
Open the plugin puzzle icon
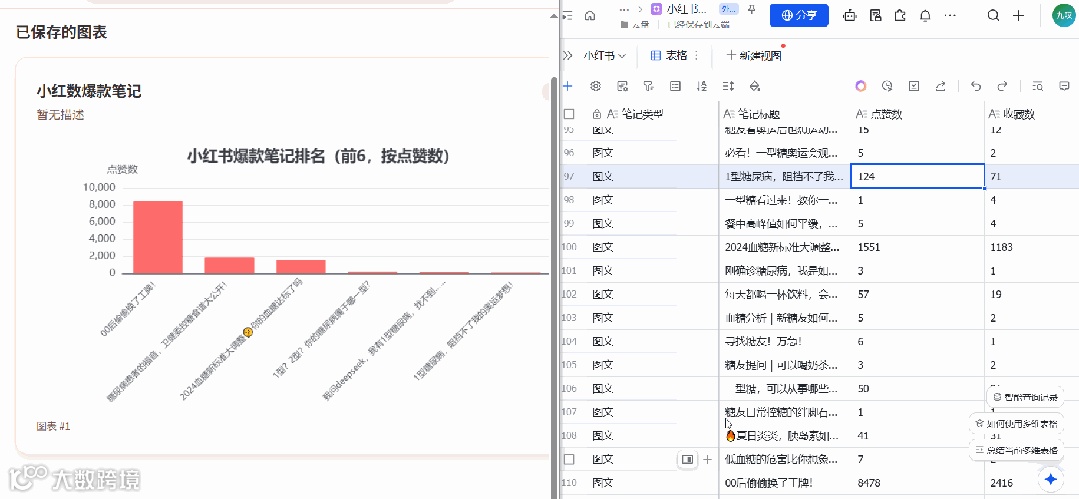(x=900, y=15)
